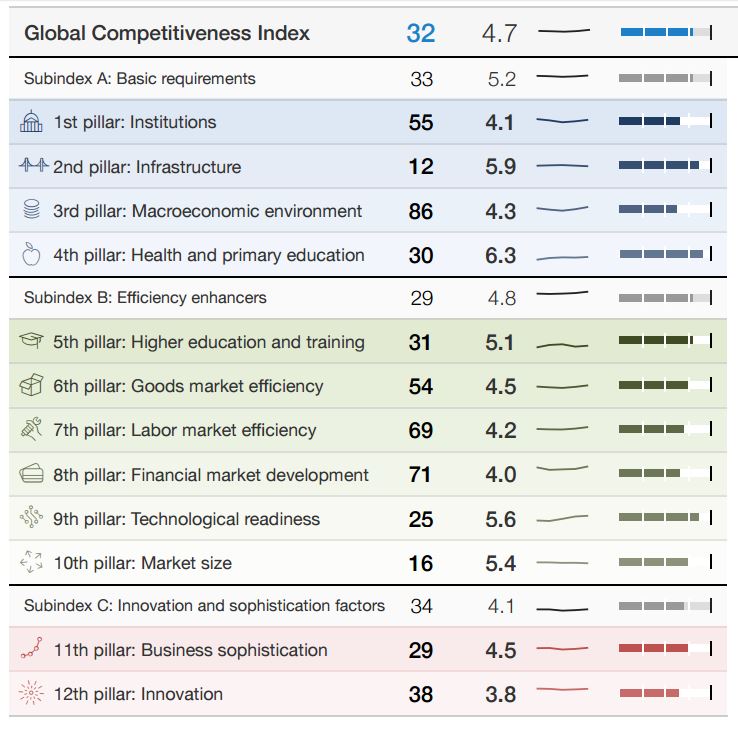Click the Higher education graduation cap icon
Screen dimensions: 738x731
tap(32, 342)
